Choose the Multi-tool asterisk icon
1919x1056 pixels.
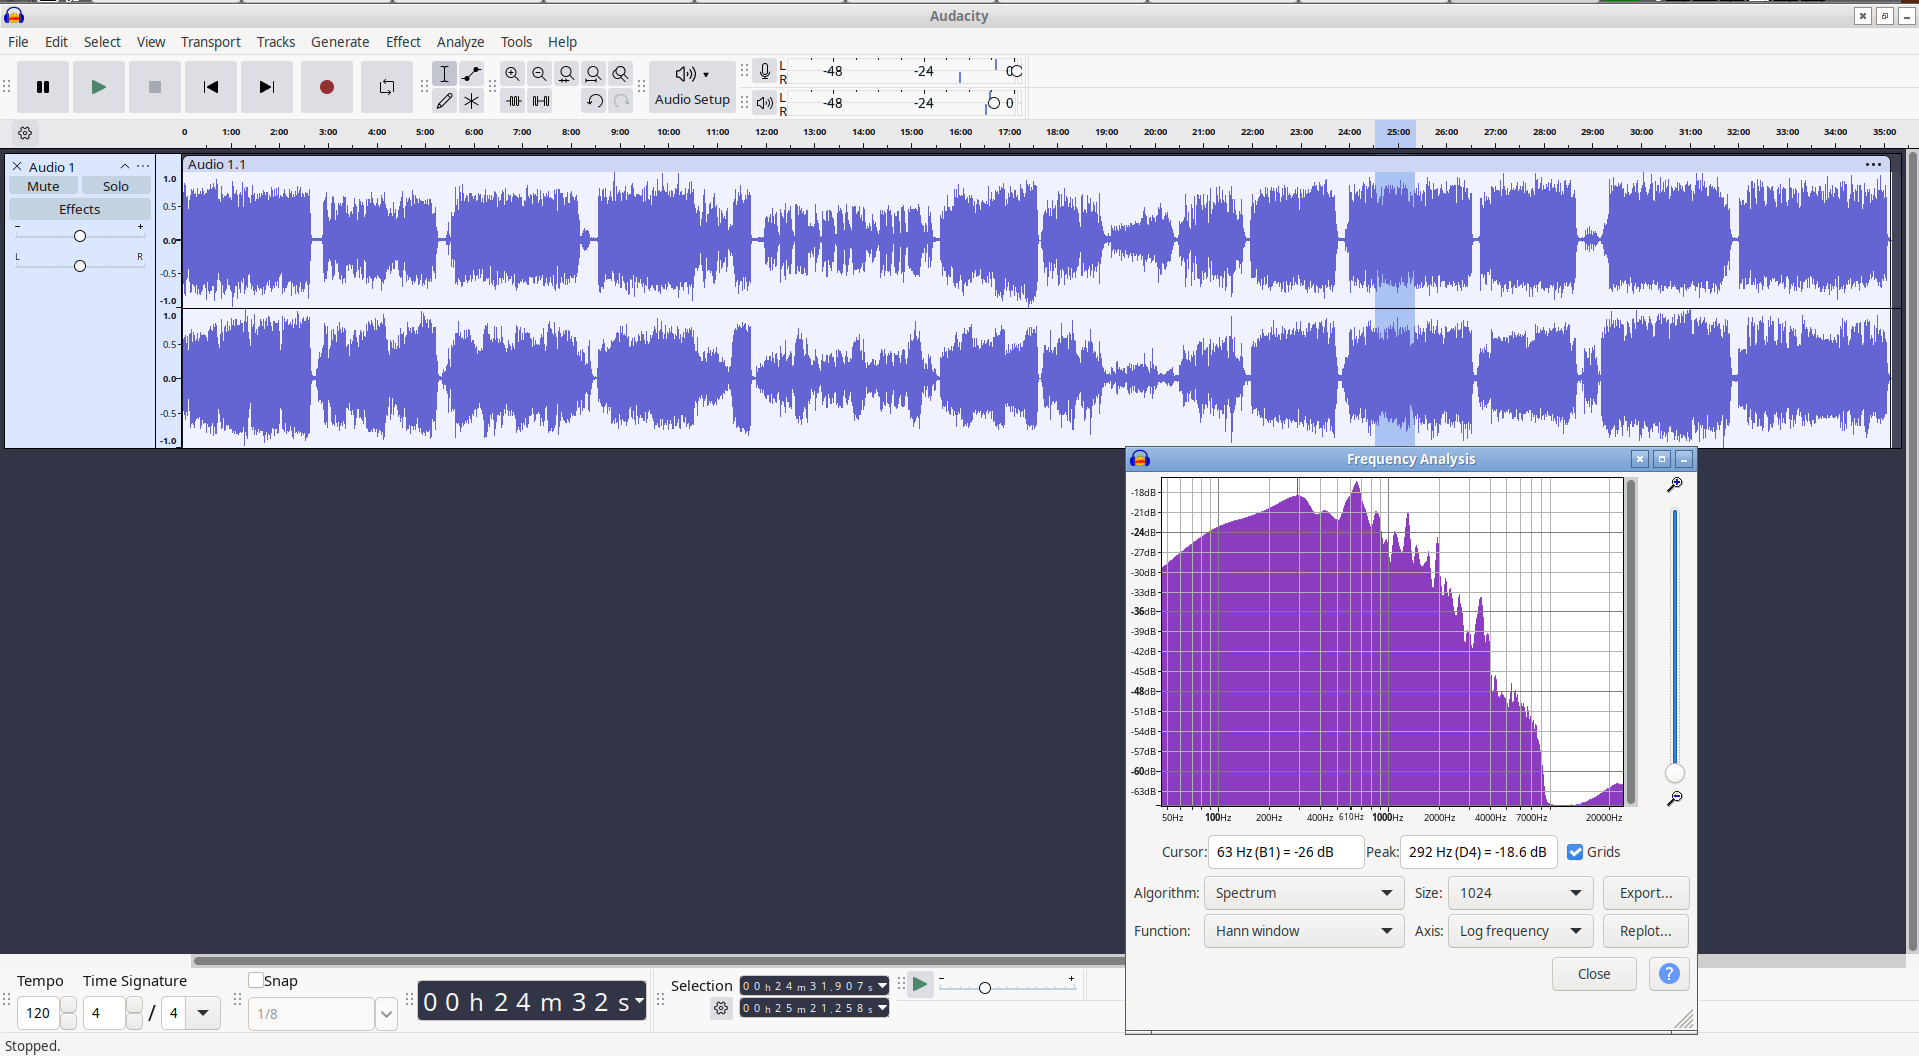click(x=472, y=101)
